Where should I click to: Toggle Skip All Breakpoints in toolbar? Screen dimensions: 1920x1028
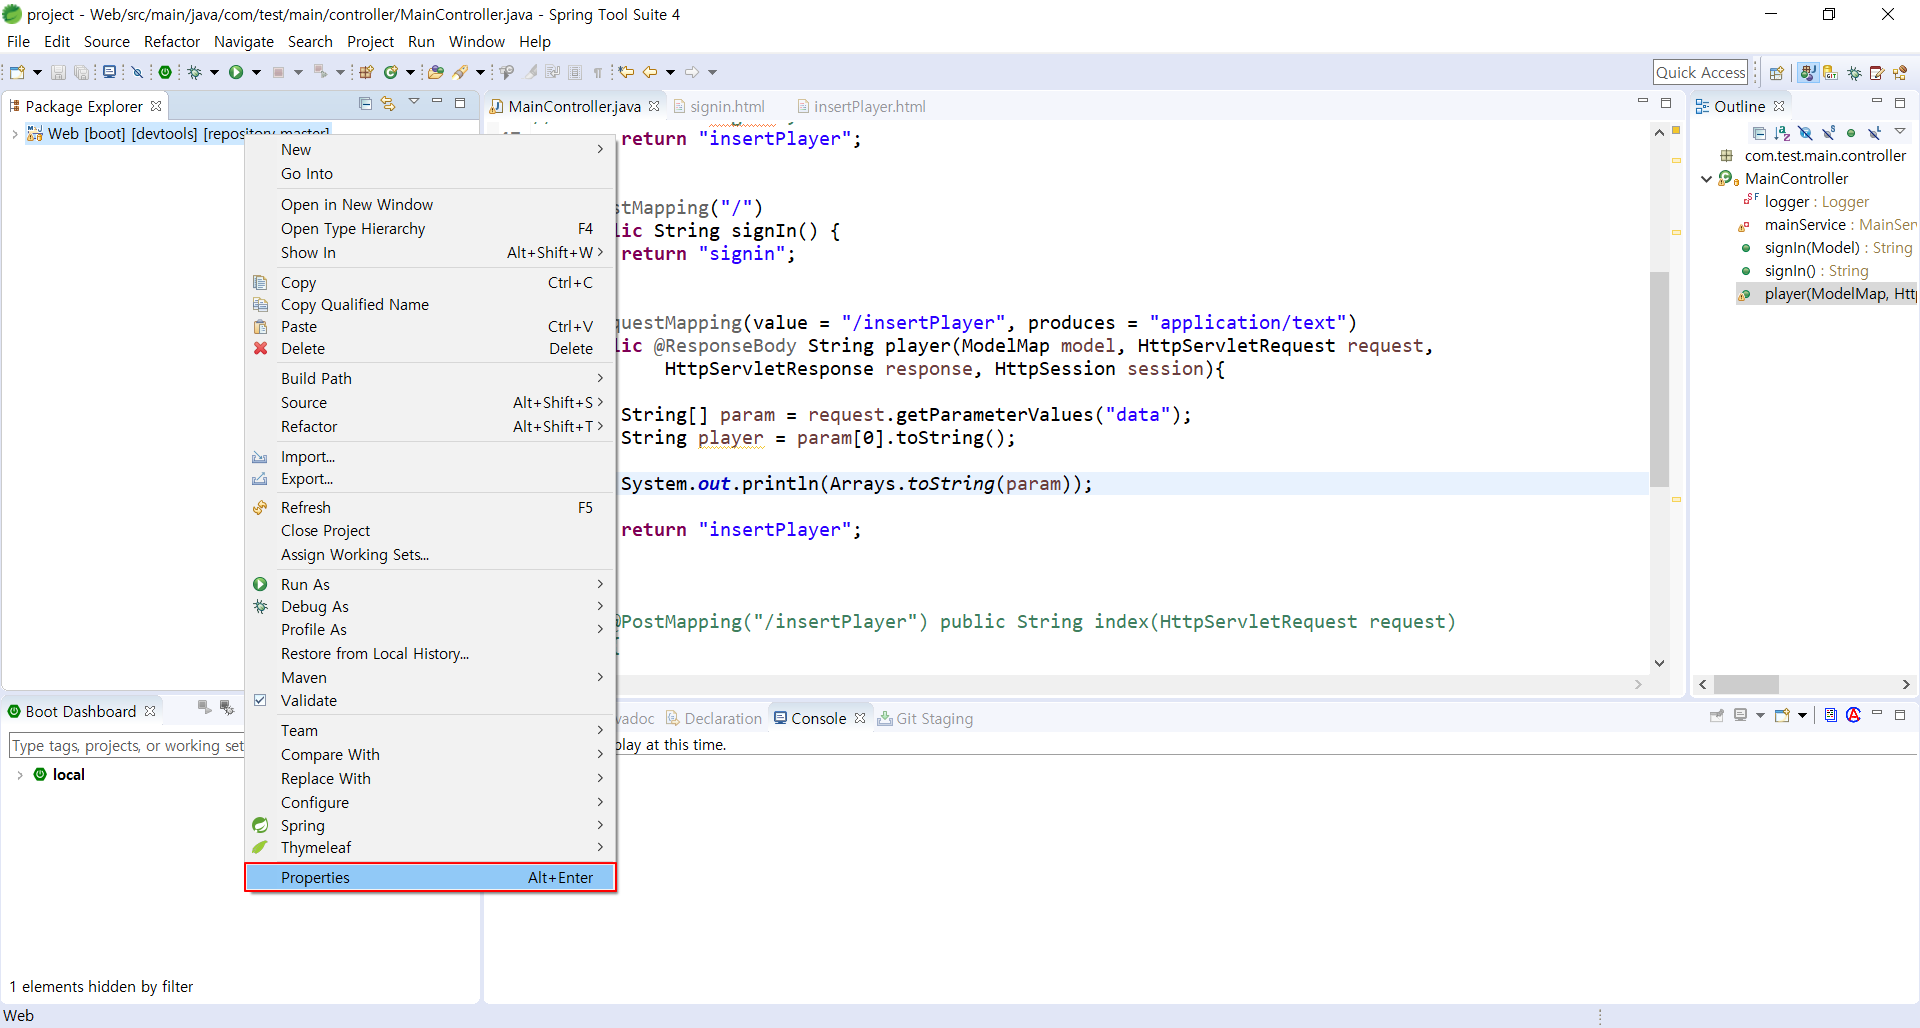[x=137, y=72]
